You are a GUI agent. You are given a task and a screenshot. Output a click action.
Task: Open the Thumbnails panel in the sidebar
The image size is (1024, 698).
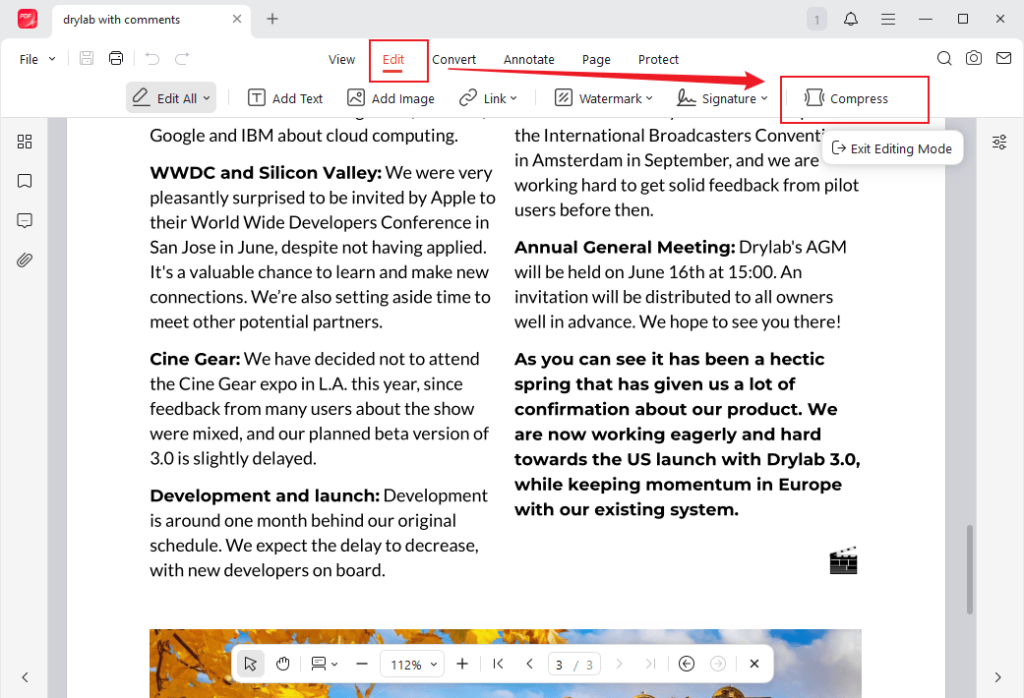[24, 142]
